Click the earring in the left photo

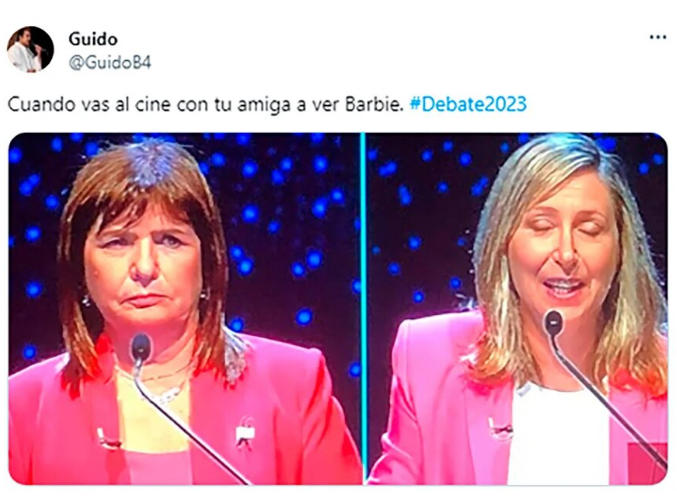coord(204,295)
